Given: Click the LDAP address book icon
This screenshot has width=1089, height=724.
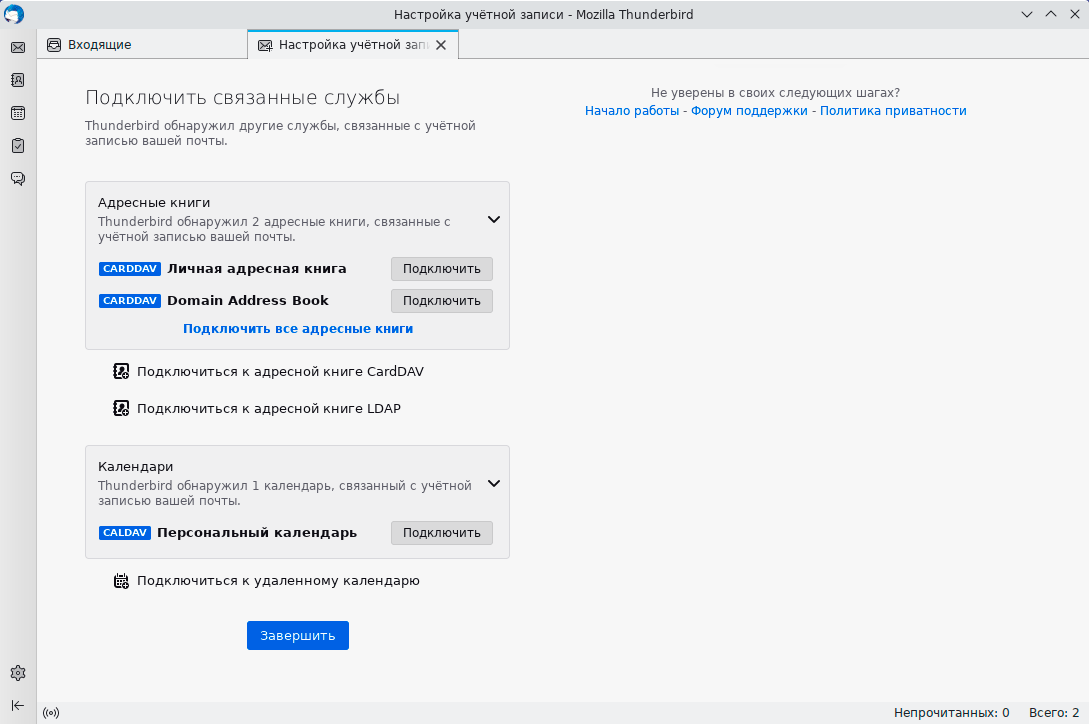Looking at the screenshot, I should pyautogui.click(x=121, y=408).
